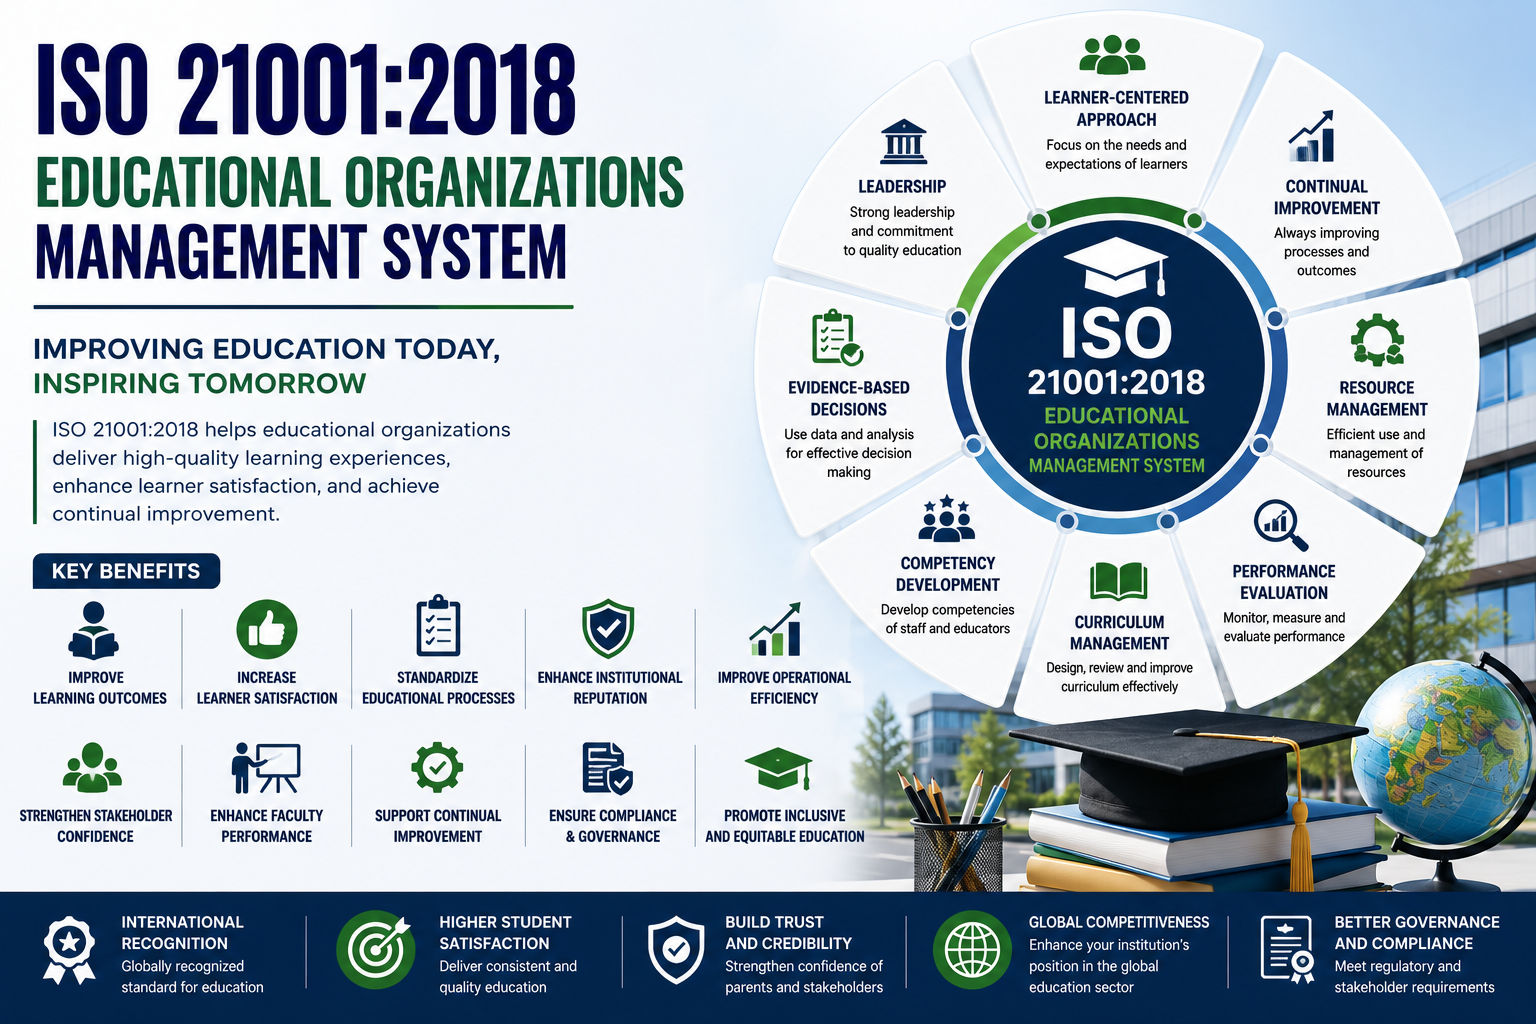1536x1024 pixels.
Task: Click 'RESOURCE MANAGEMENT' segment title
Action: (x=1376, y=398)
